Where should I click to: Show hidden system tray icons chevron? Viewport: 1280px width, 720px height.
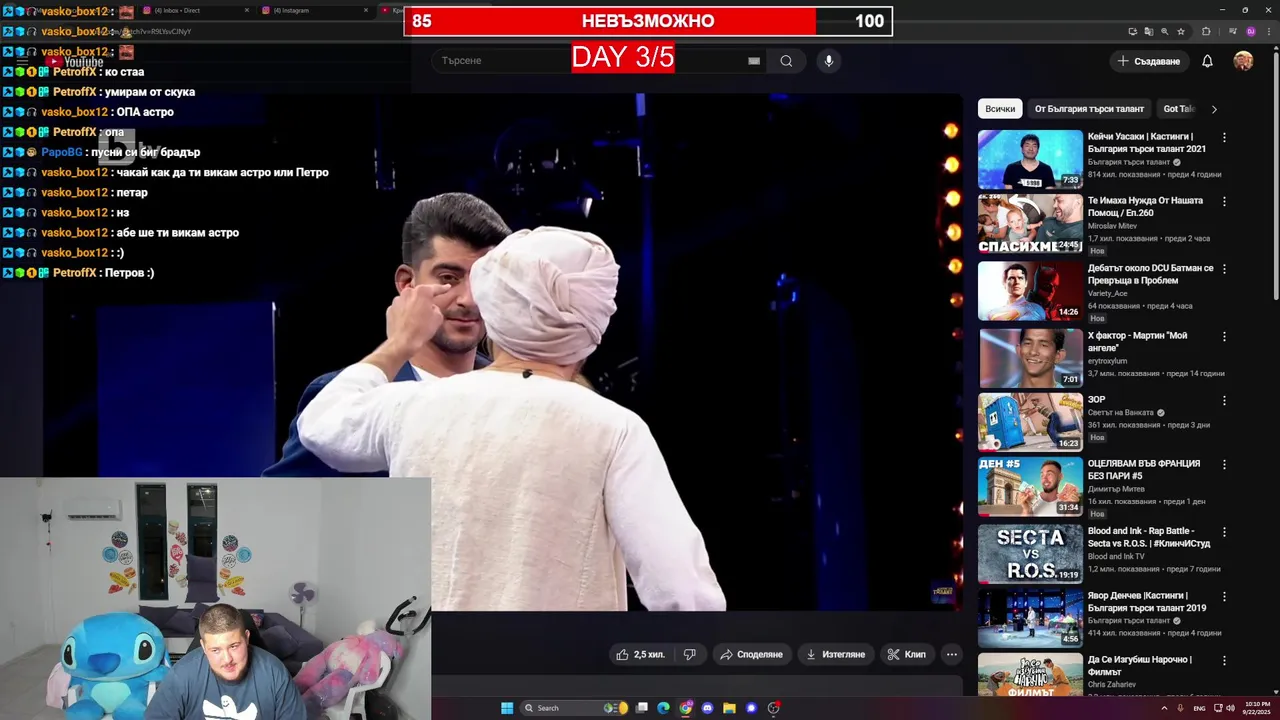click(x=1165, y=708)
